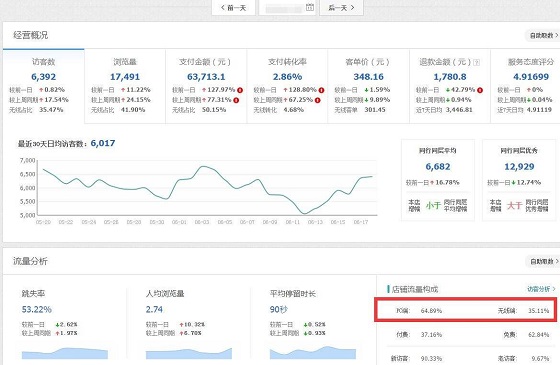Select the 浏览量 metric tab
Screen dimensions: 560x365
pyautogui.click(x=125, y=86)
